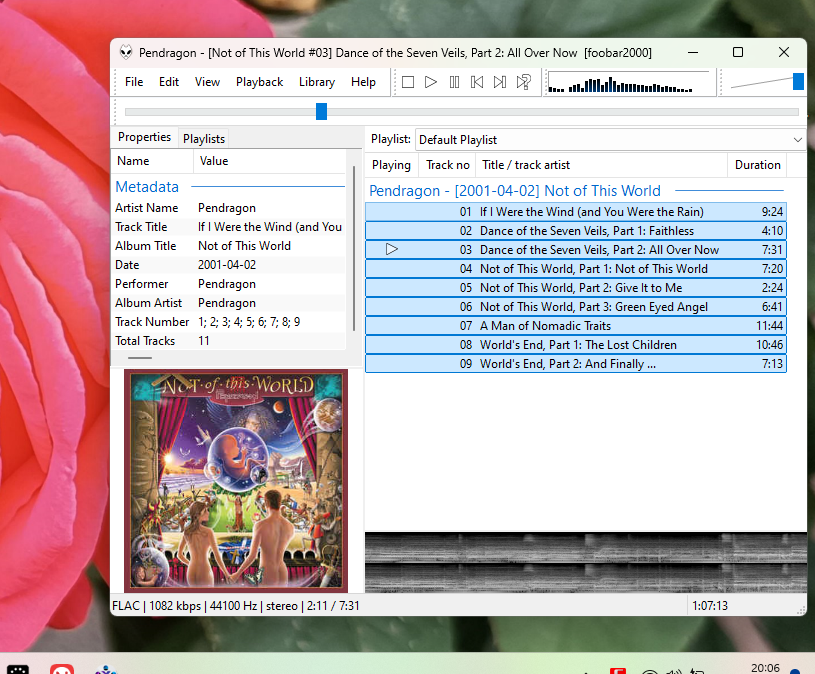Click the Date value 2001-04-02
The width and height of the screenshot is (815, 674).
pos(227,265)
